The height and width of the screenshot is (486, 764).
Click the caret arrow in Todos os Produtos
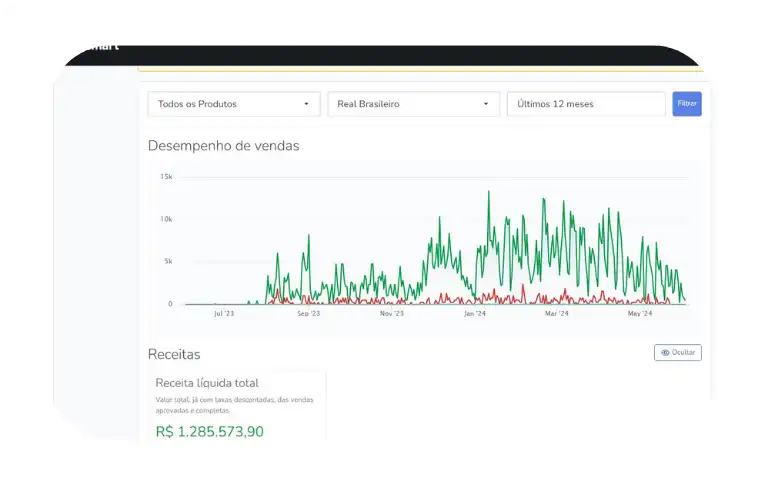pyautogui.click(x=306, y=104)
